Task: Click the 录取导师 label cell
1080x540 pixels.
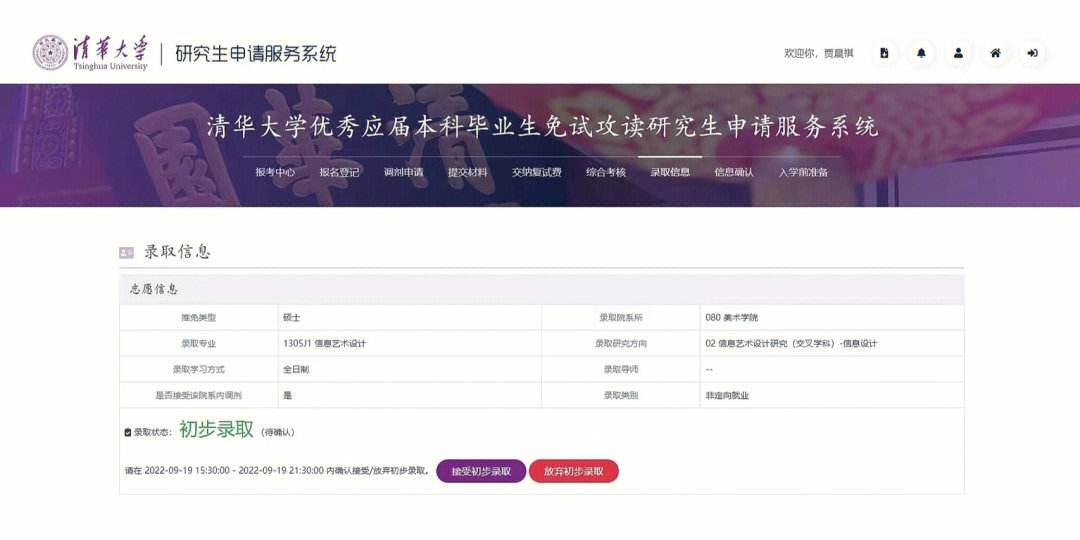Action: pos(621,369)
